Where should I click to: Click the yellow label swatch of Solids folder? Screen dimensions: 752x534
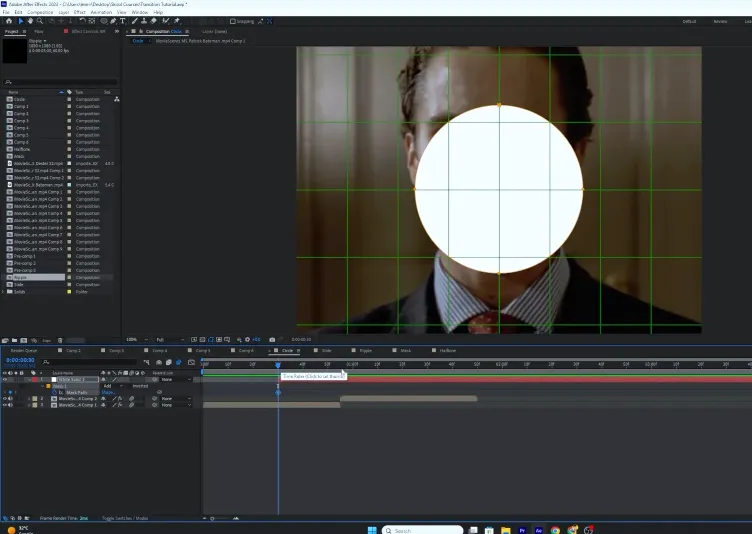(69, 292)
